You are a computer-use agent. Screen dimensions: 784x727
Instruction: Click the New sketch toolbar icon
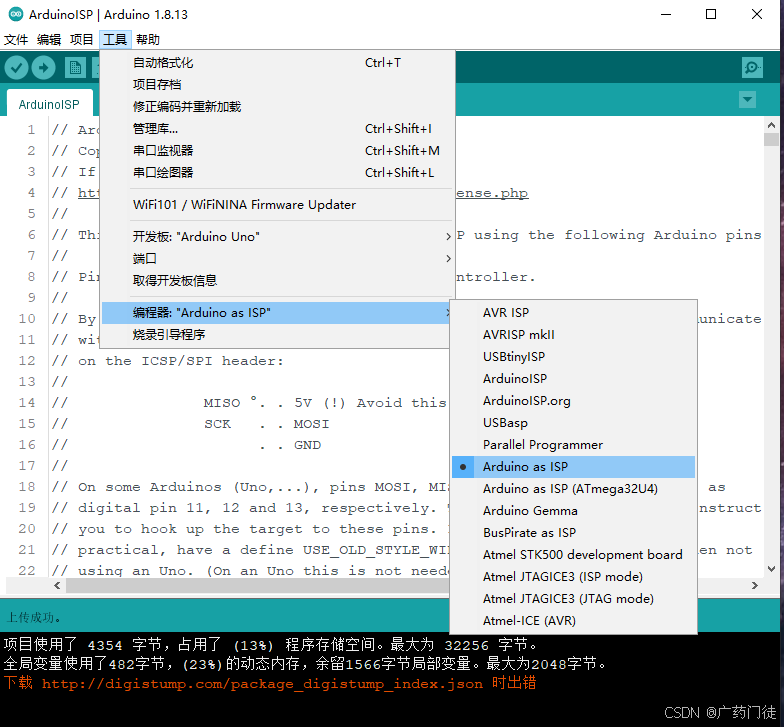pos(75,68)
